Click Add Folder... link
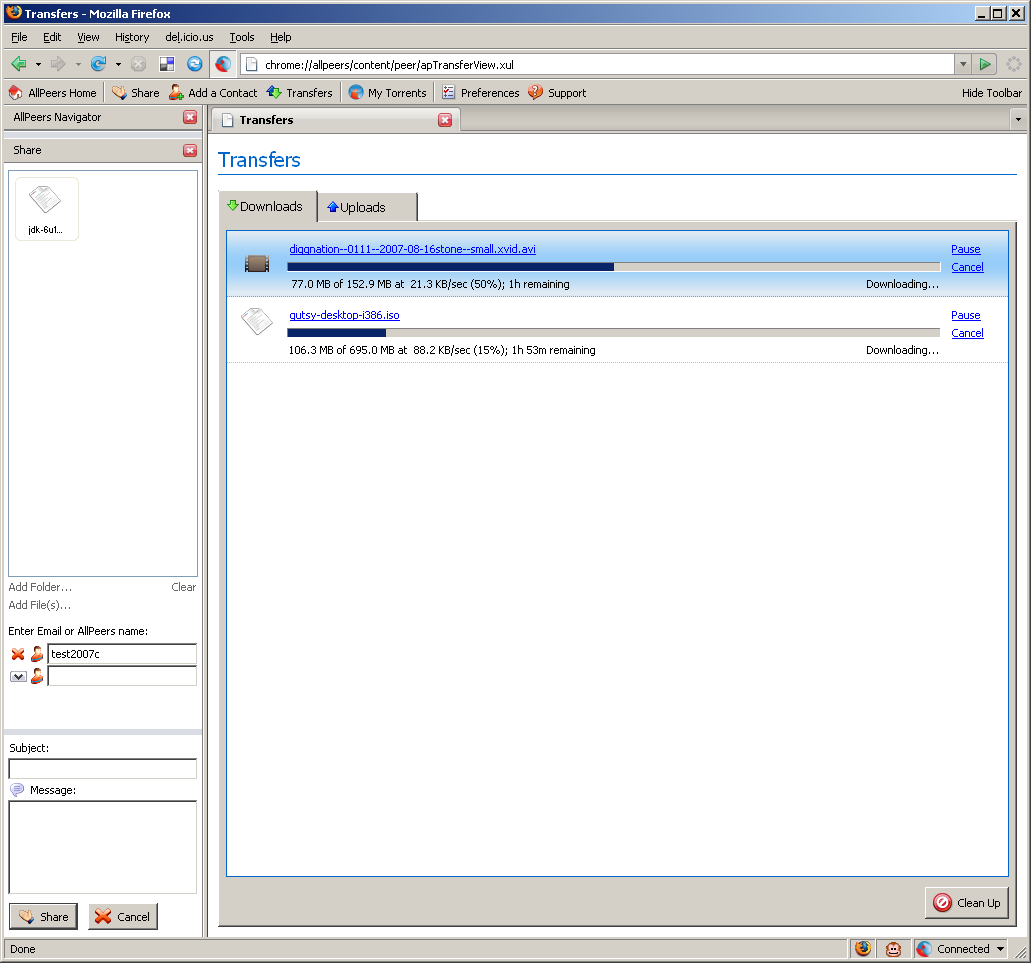Viewport: 1031px width, 963px height. pyautogui.click(x=40, y=587)
